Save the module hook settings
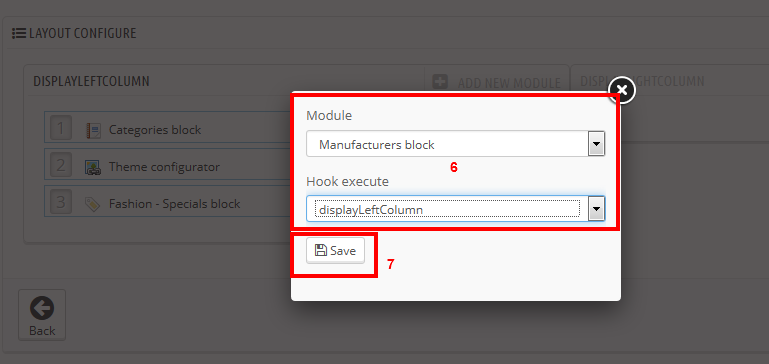The image size is (769, 364). coord(335,251)
